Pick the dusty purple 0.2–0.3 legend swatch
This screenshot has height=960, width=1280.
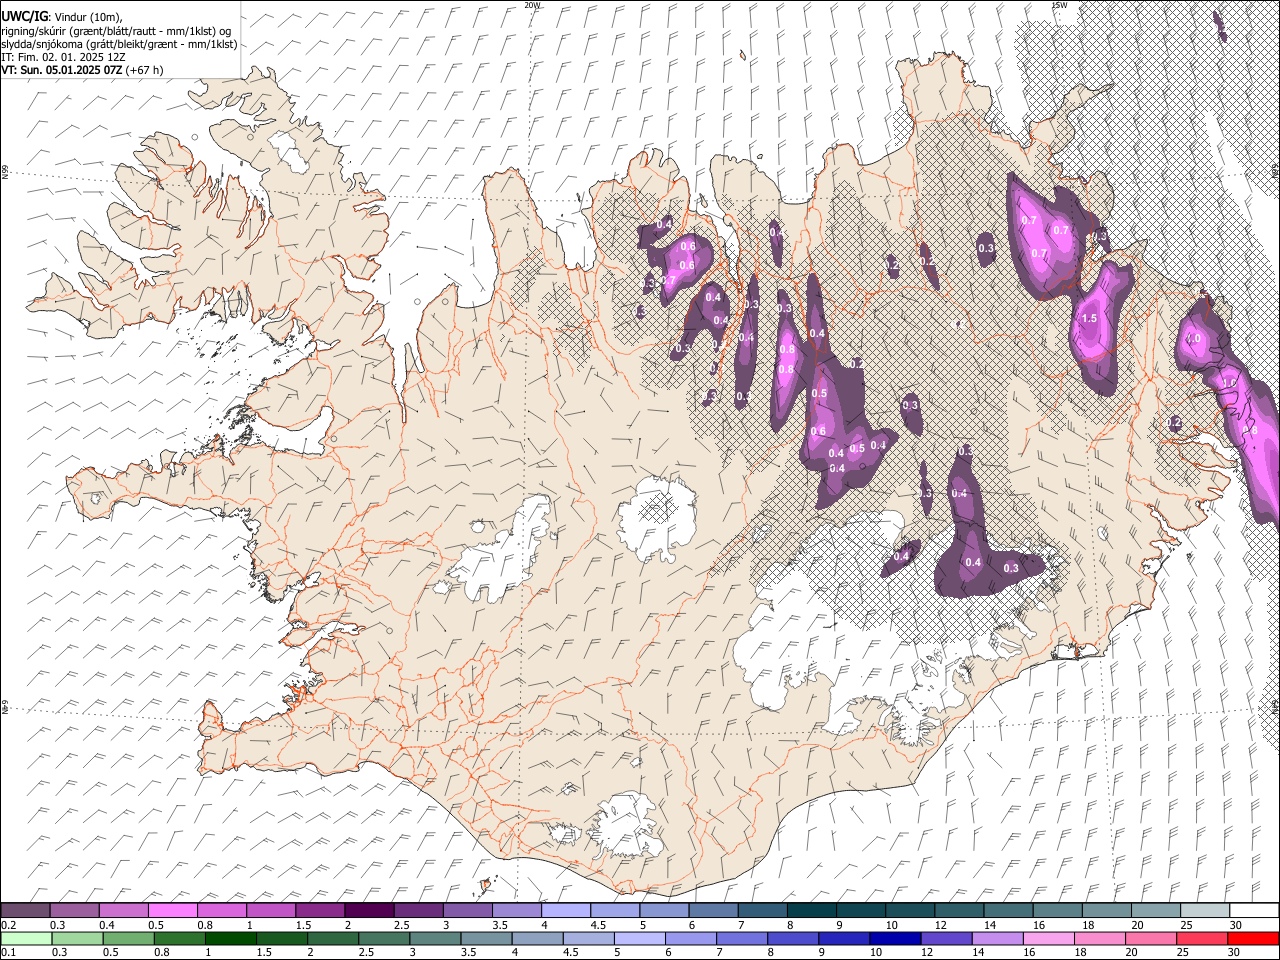click(x=25, y=911)
